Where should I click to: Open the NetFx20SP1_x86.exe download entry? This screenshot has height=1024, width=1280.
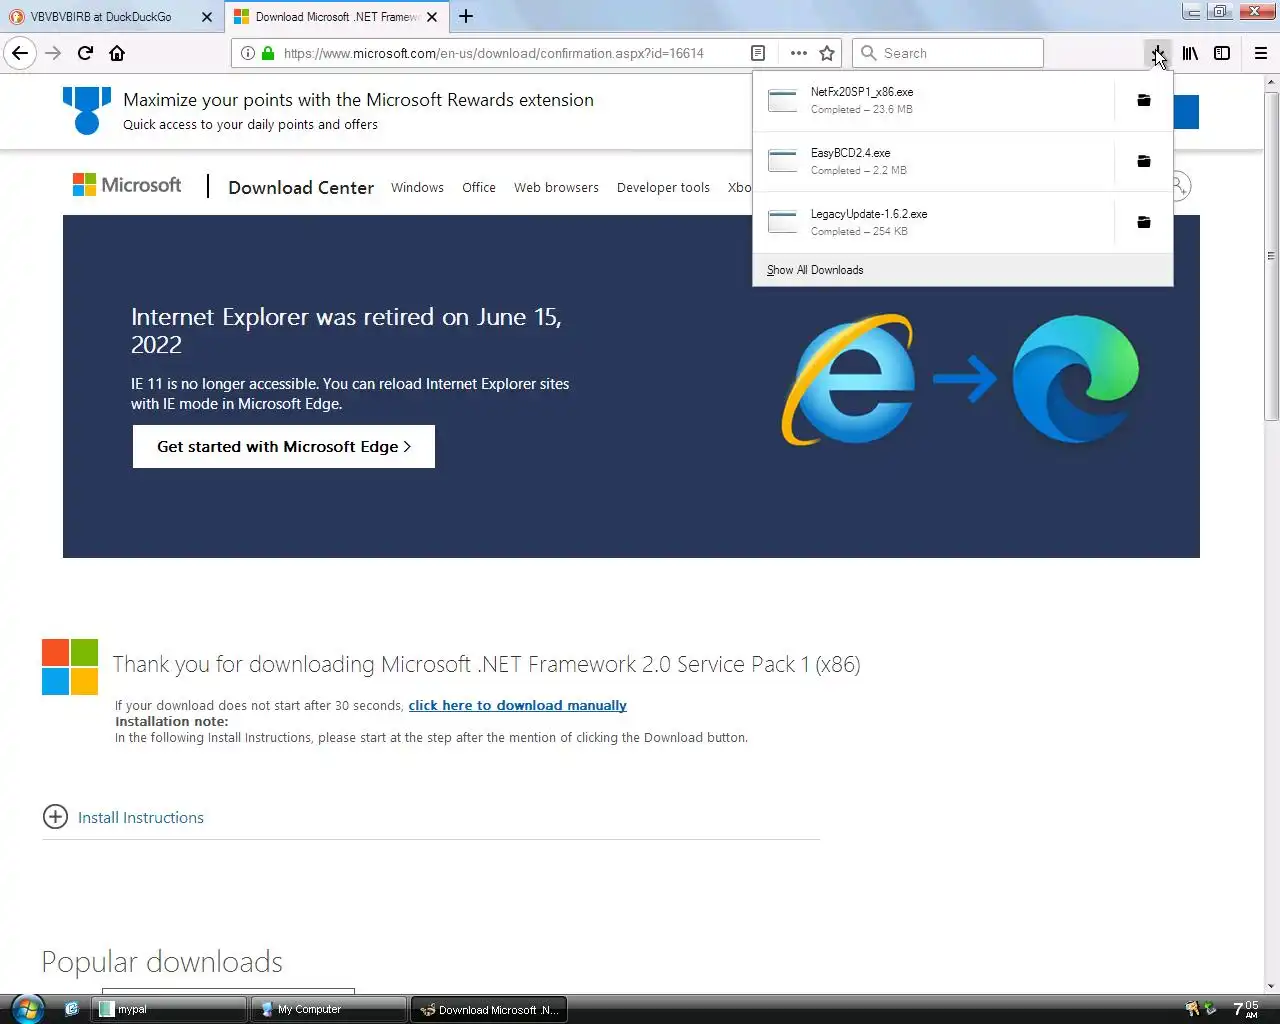[933, 100]
